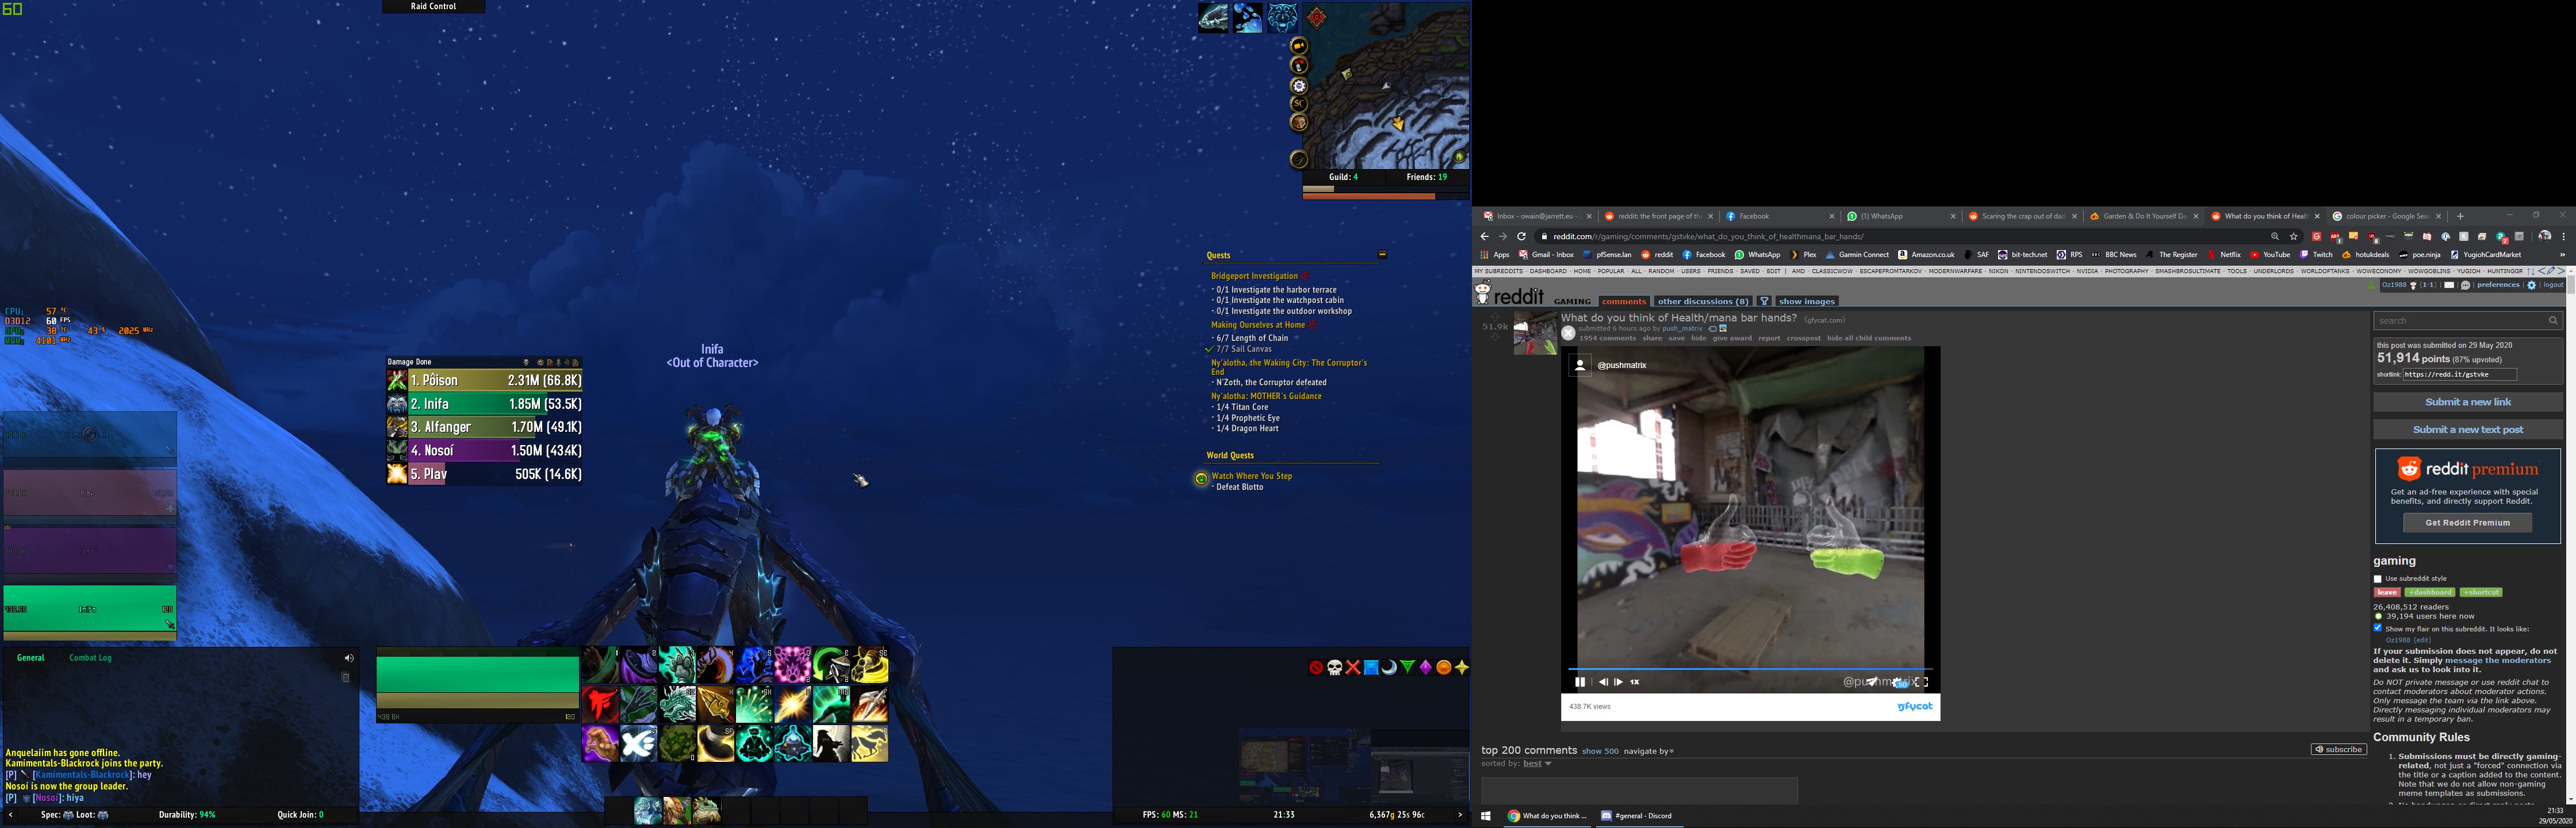The image size is (2576, 828).
Task: Open the other discussions (8) tab
Action: [x=1704, y=301]
